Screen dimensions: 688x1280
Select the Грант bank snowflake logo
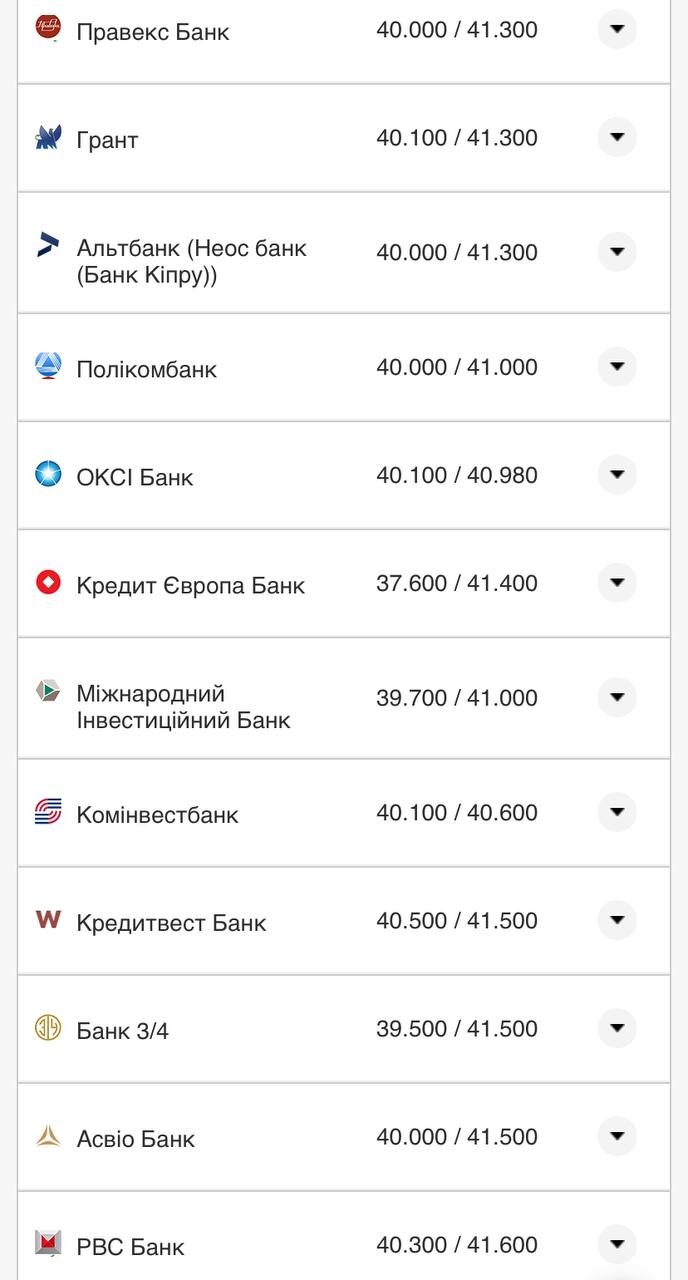pos(45,137)
